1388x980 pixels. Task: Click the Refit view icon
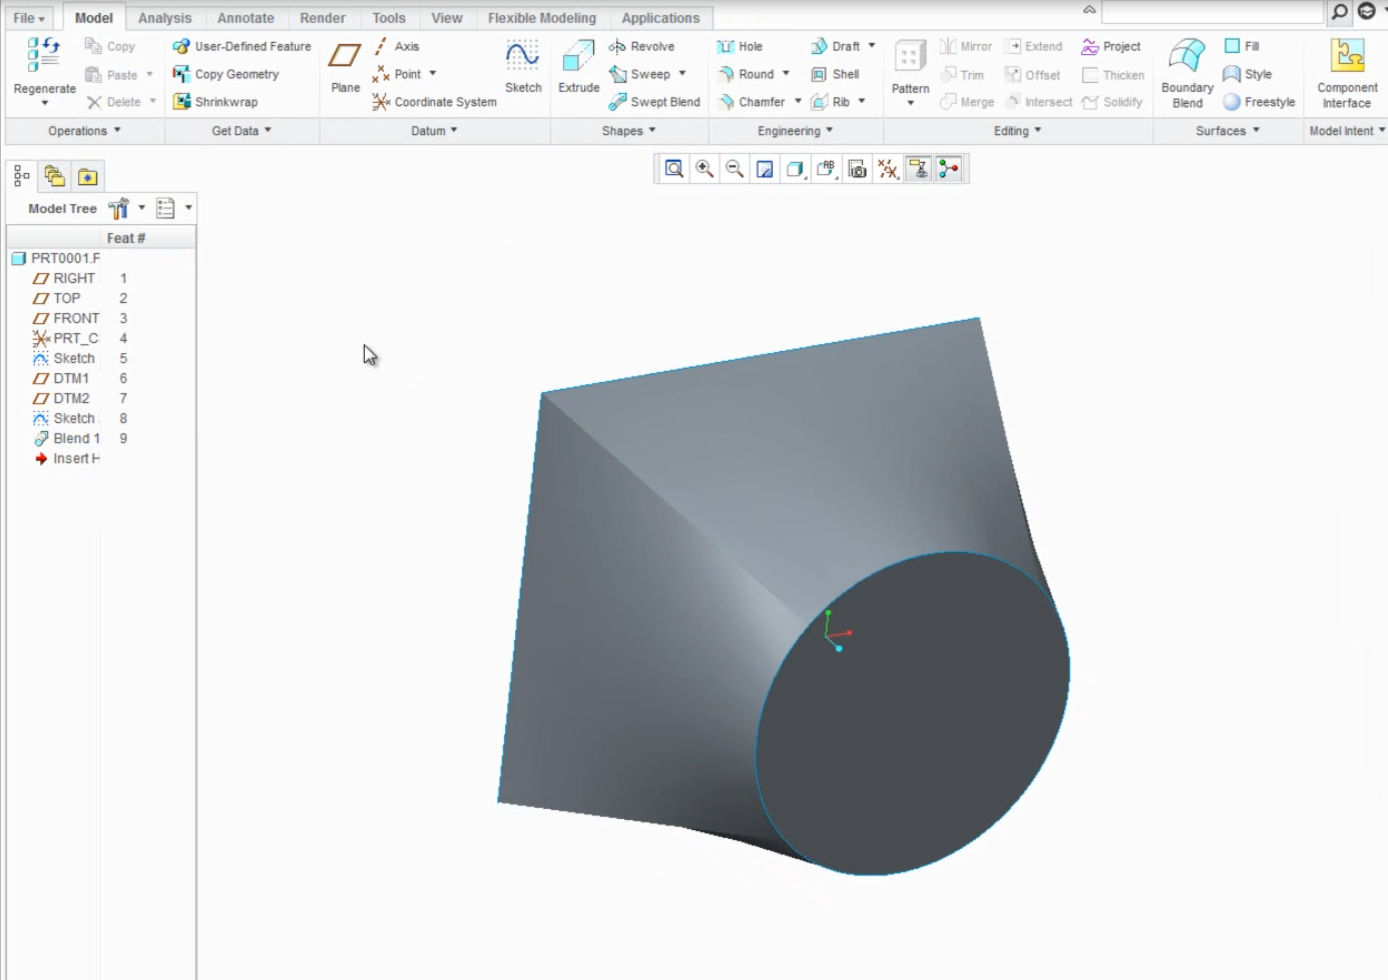tap(674, 169)
